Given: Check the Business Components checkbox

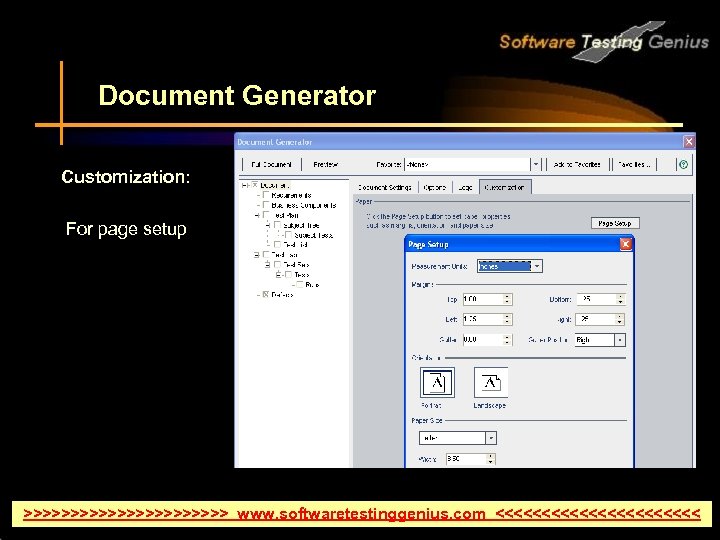Looking at the screenshot, I should (265, 205).
